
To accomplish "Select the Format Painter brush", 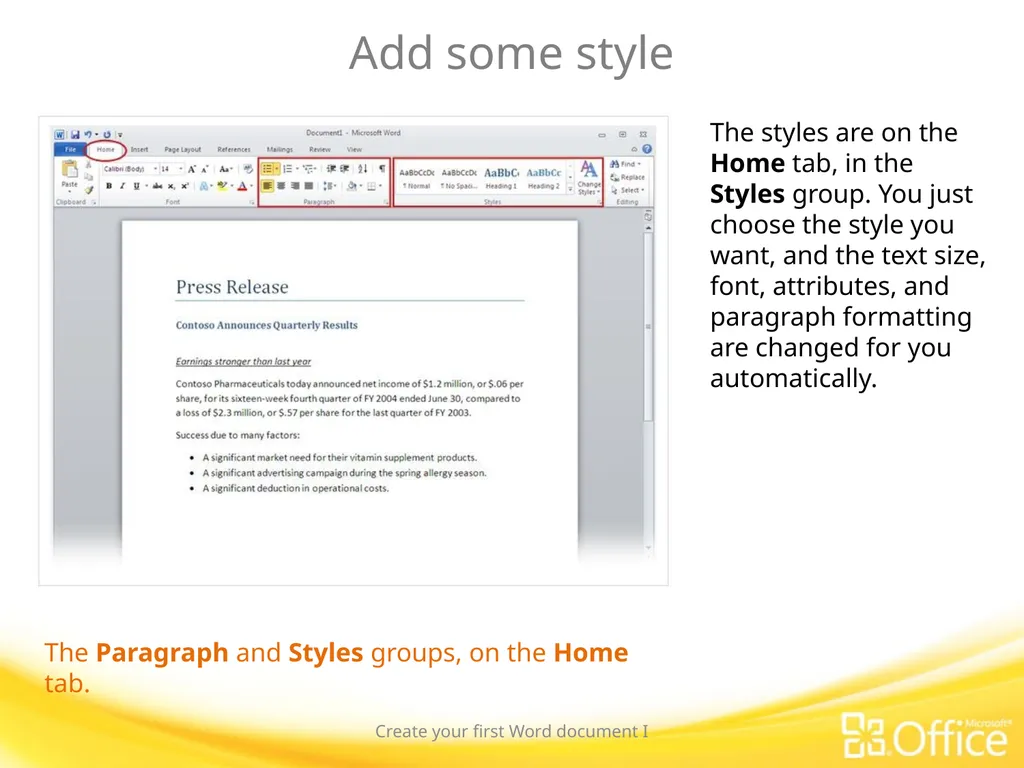I will [x=89, y=189].
